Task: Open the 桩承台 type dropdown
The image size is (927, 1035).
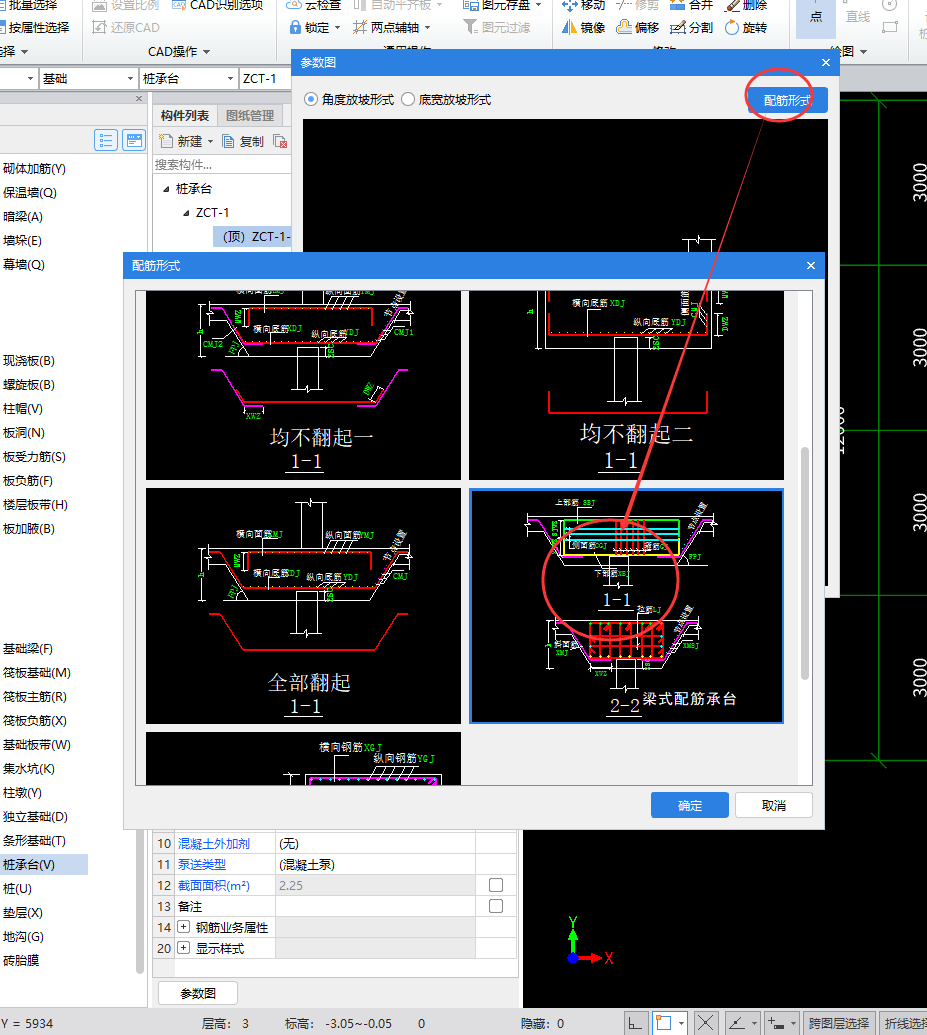Action: click(230, 79)
